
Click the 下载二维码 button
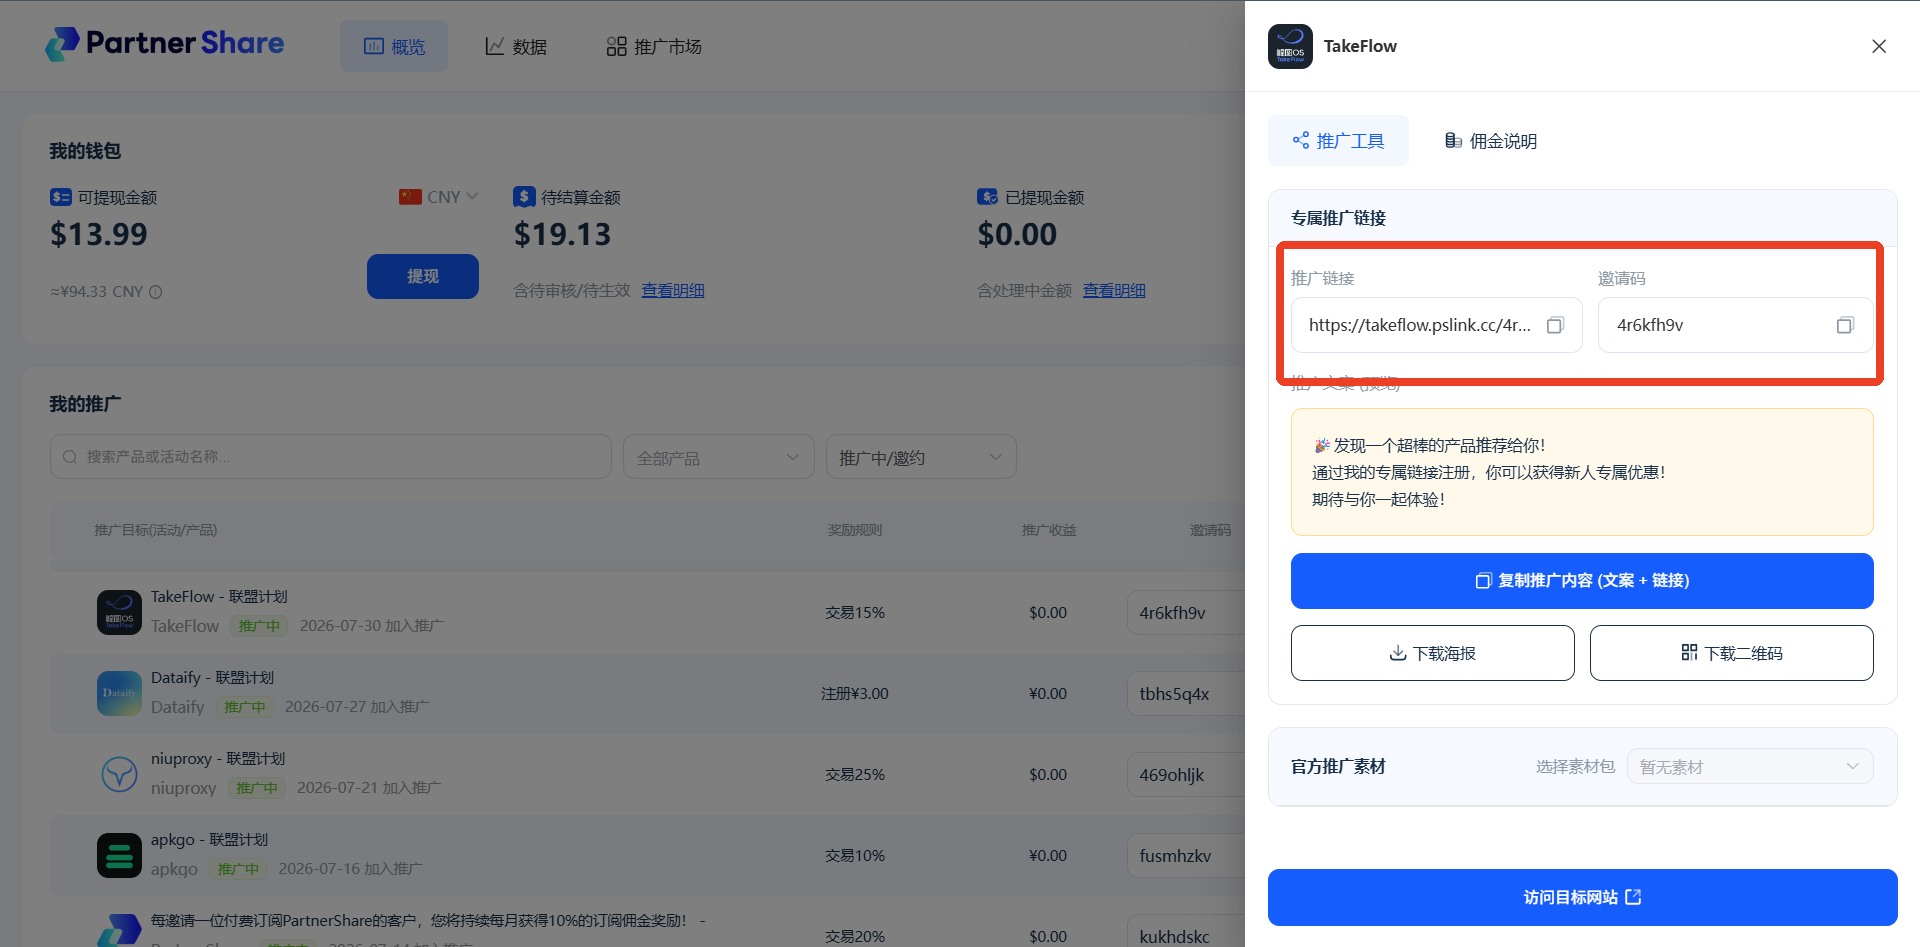click(x=1732, y=653)
